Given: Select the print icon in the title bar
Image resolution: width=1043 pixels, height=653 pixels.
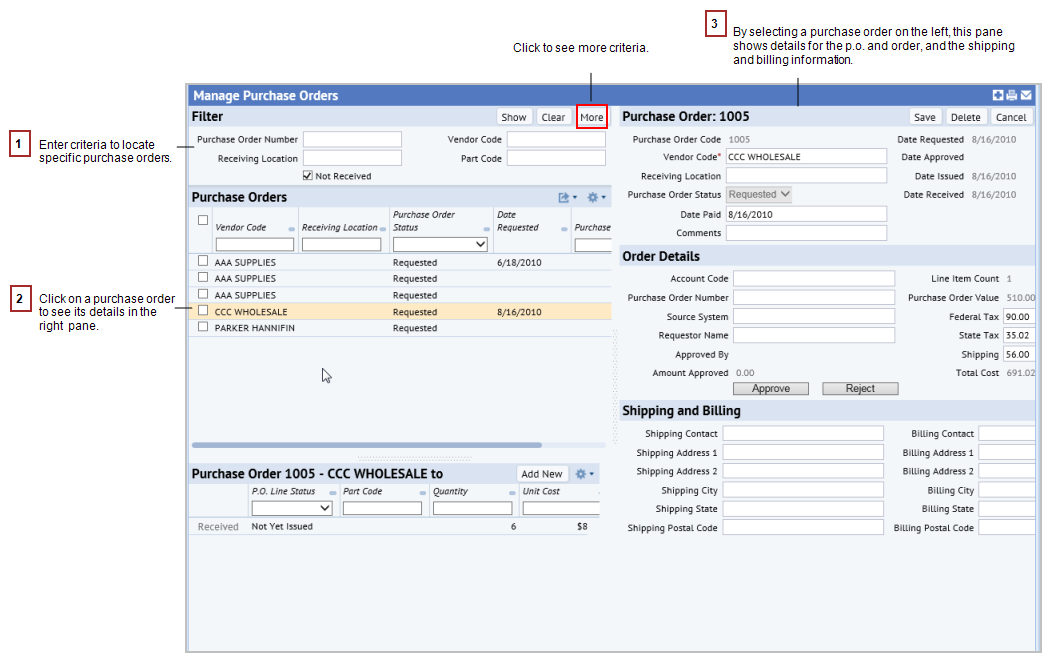Looking at the screenshot, I should (x=1011, y=95).
